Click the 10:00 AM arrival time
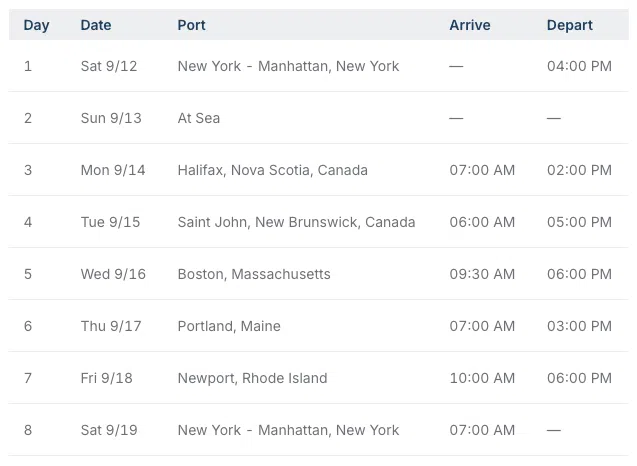The height and width of the screenshot is (466, 637). pyautogui.click(x=482, y=378)
